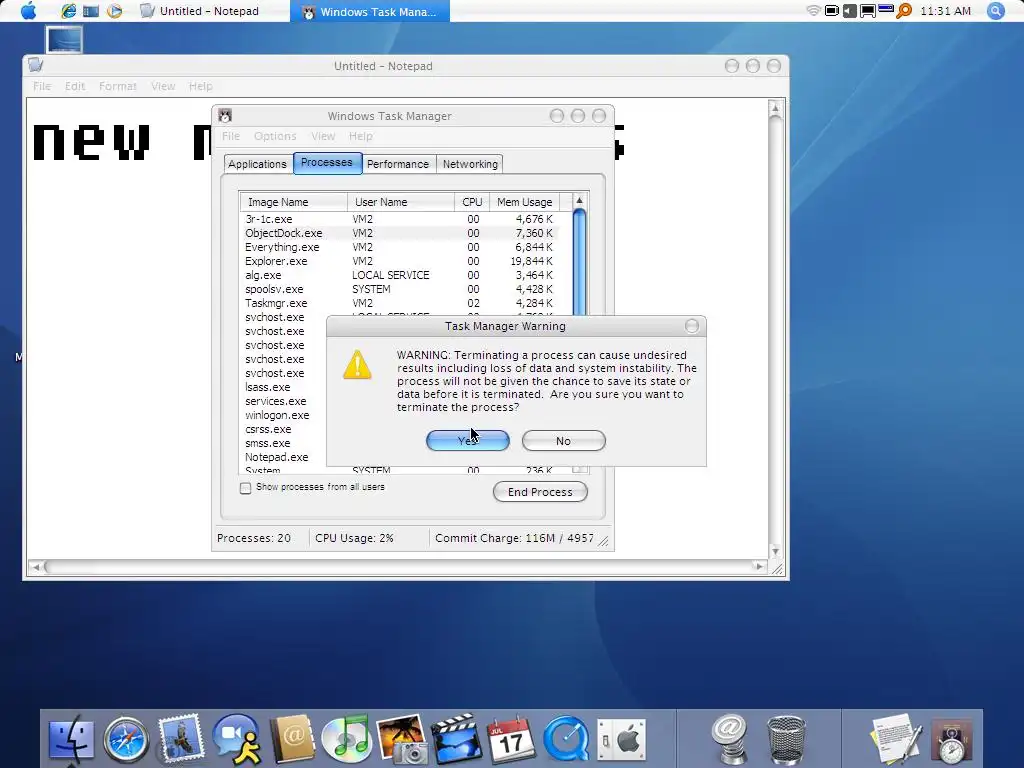Select the Everything.exe process row
Image resolution: width=1024 pixels, height=768 pixels.
pyautogui.click(x=399, y=247)
